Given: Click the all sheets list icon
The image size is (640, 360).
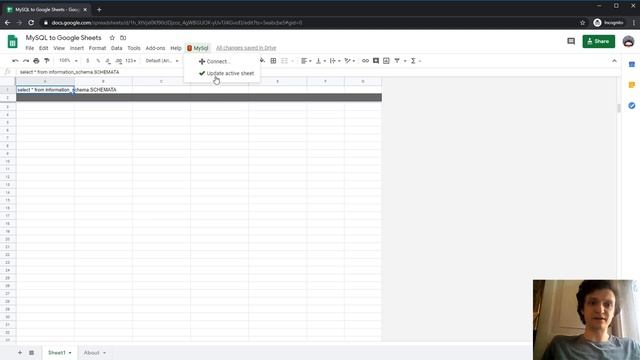Looking at the screenshot, I should [31, 353].
